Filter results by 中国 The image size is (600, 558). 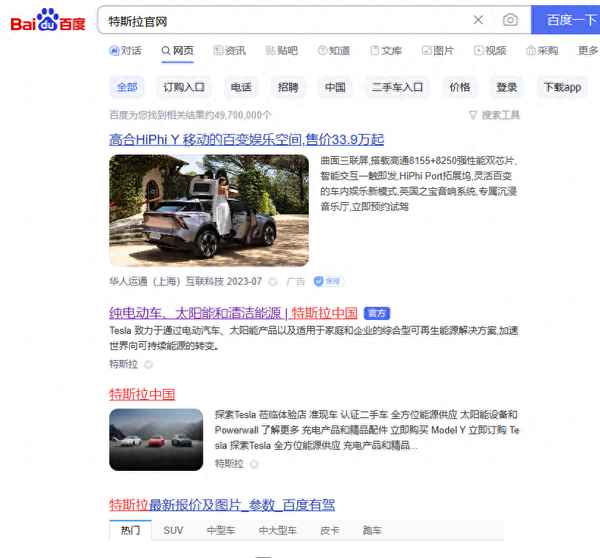[335, 87]
